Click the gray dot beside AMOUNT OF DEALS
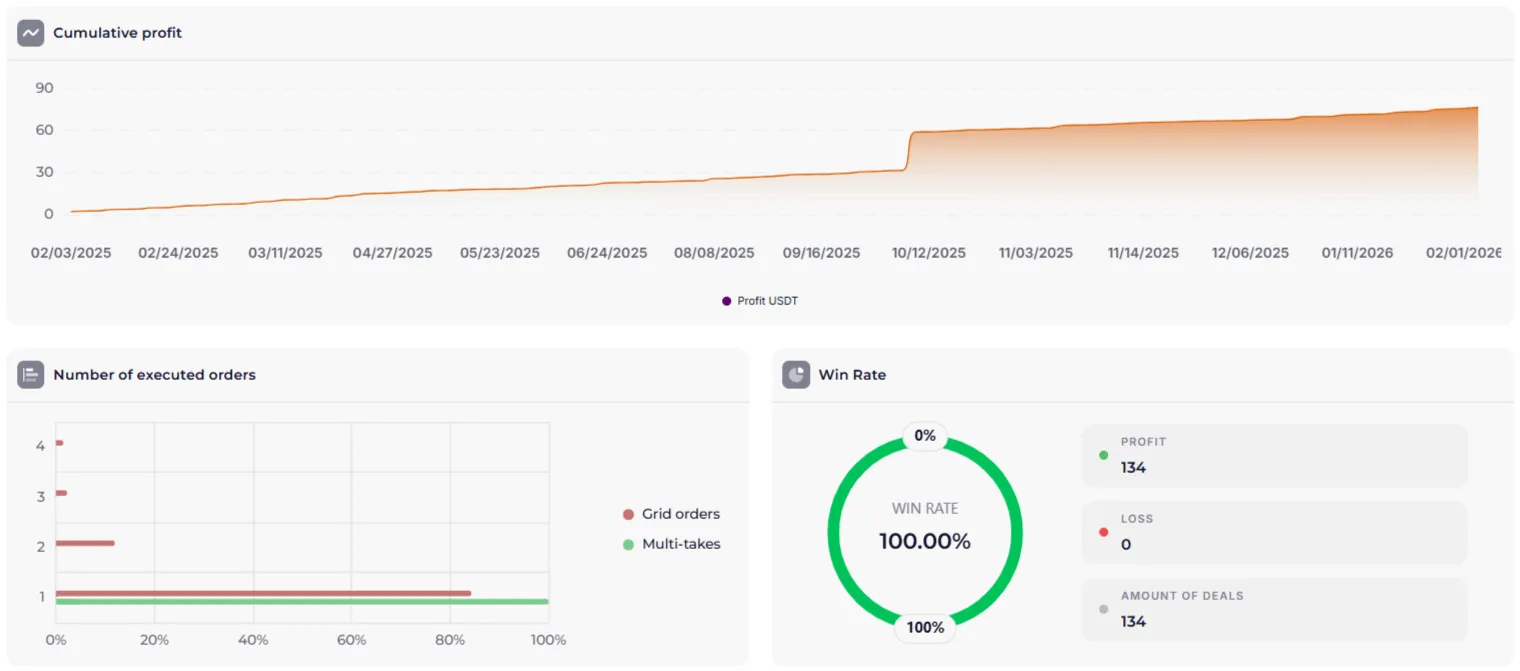Image resolution: width=1520 pixels, height=671 pixels. pyautogui.click(x=1103, y=609)
